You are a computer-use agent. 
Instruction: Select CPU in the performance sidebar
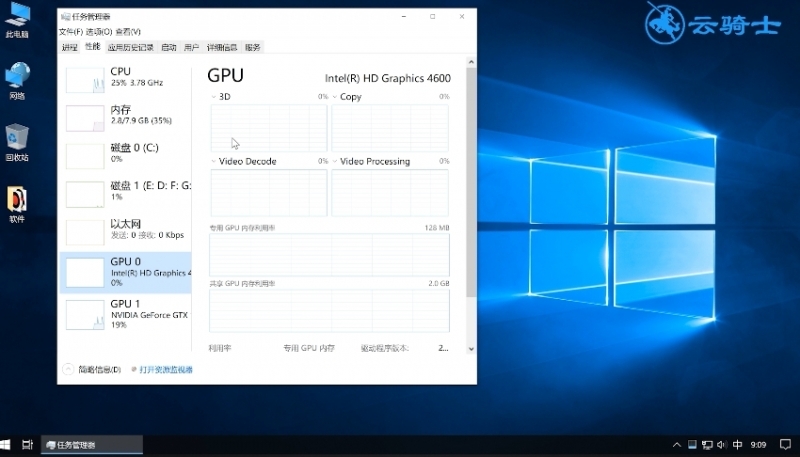(x=126, y=80)
